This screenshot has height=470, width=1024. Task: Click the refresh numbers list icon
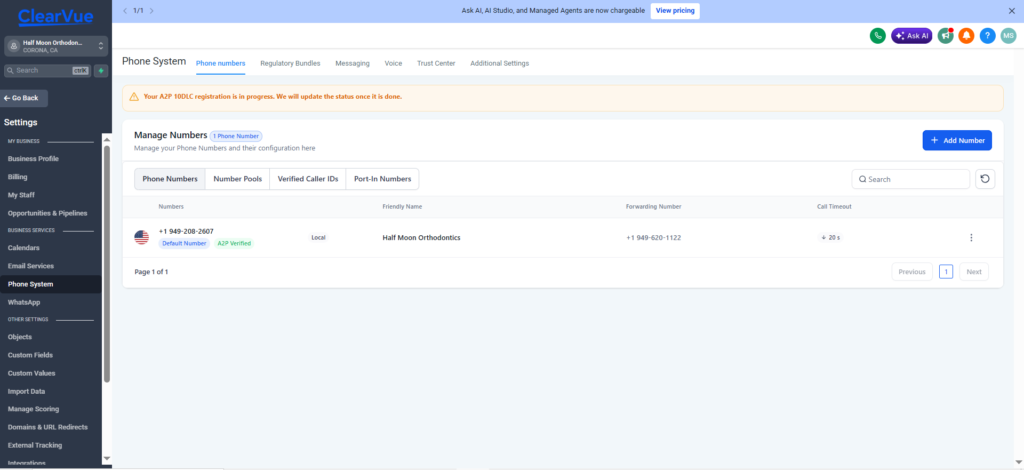click(x=985, y=179)
